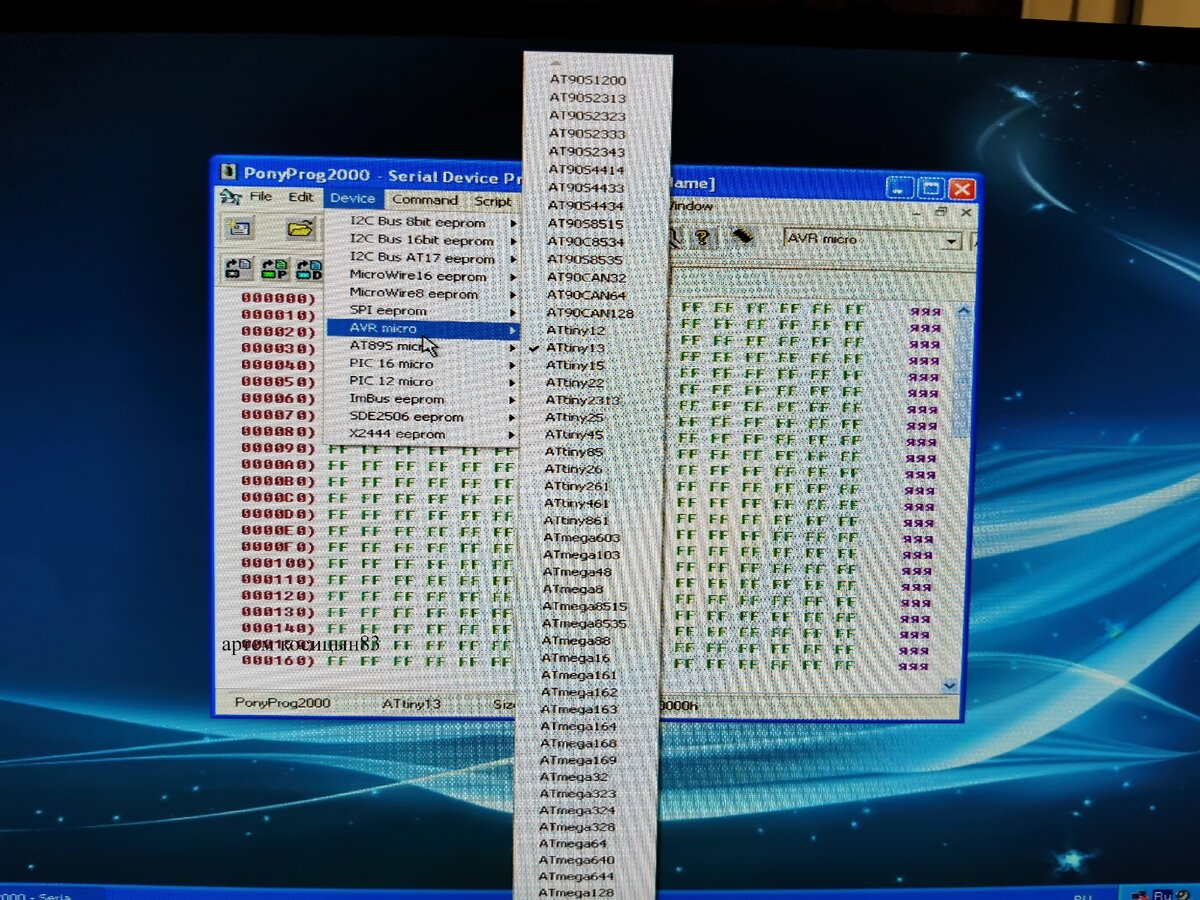
Task: Expand SPI eeprom submenu
Action: 424,311
